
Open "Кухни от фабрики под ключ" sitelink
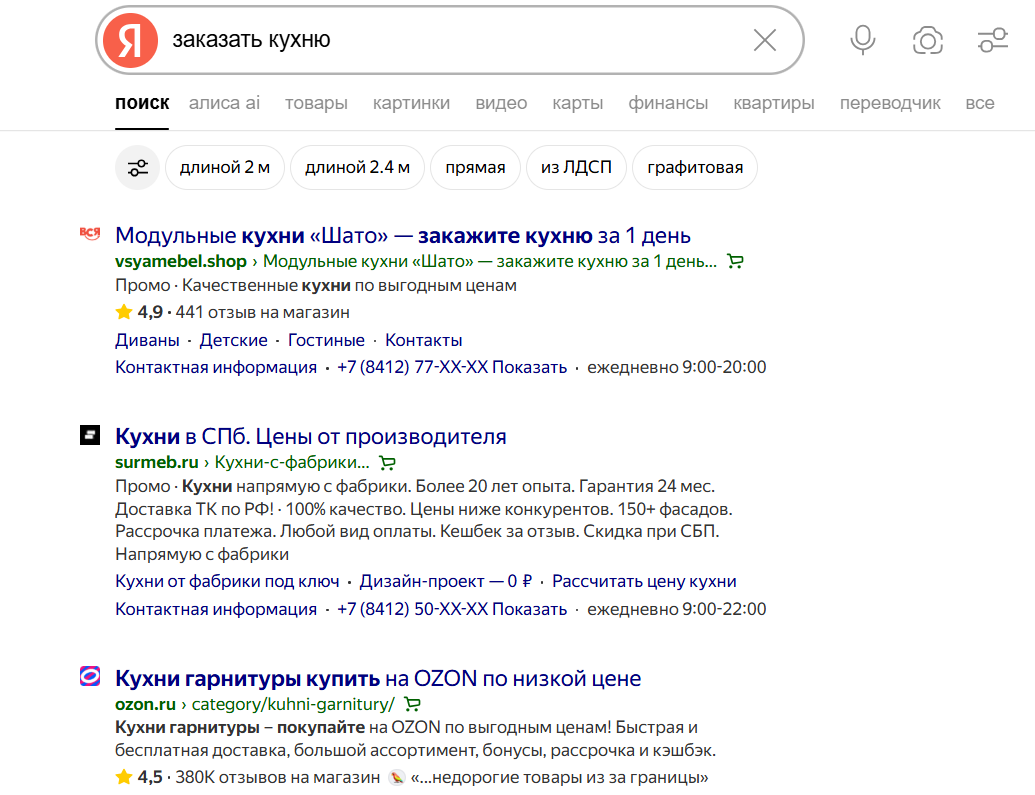coord(227,581)
